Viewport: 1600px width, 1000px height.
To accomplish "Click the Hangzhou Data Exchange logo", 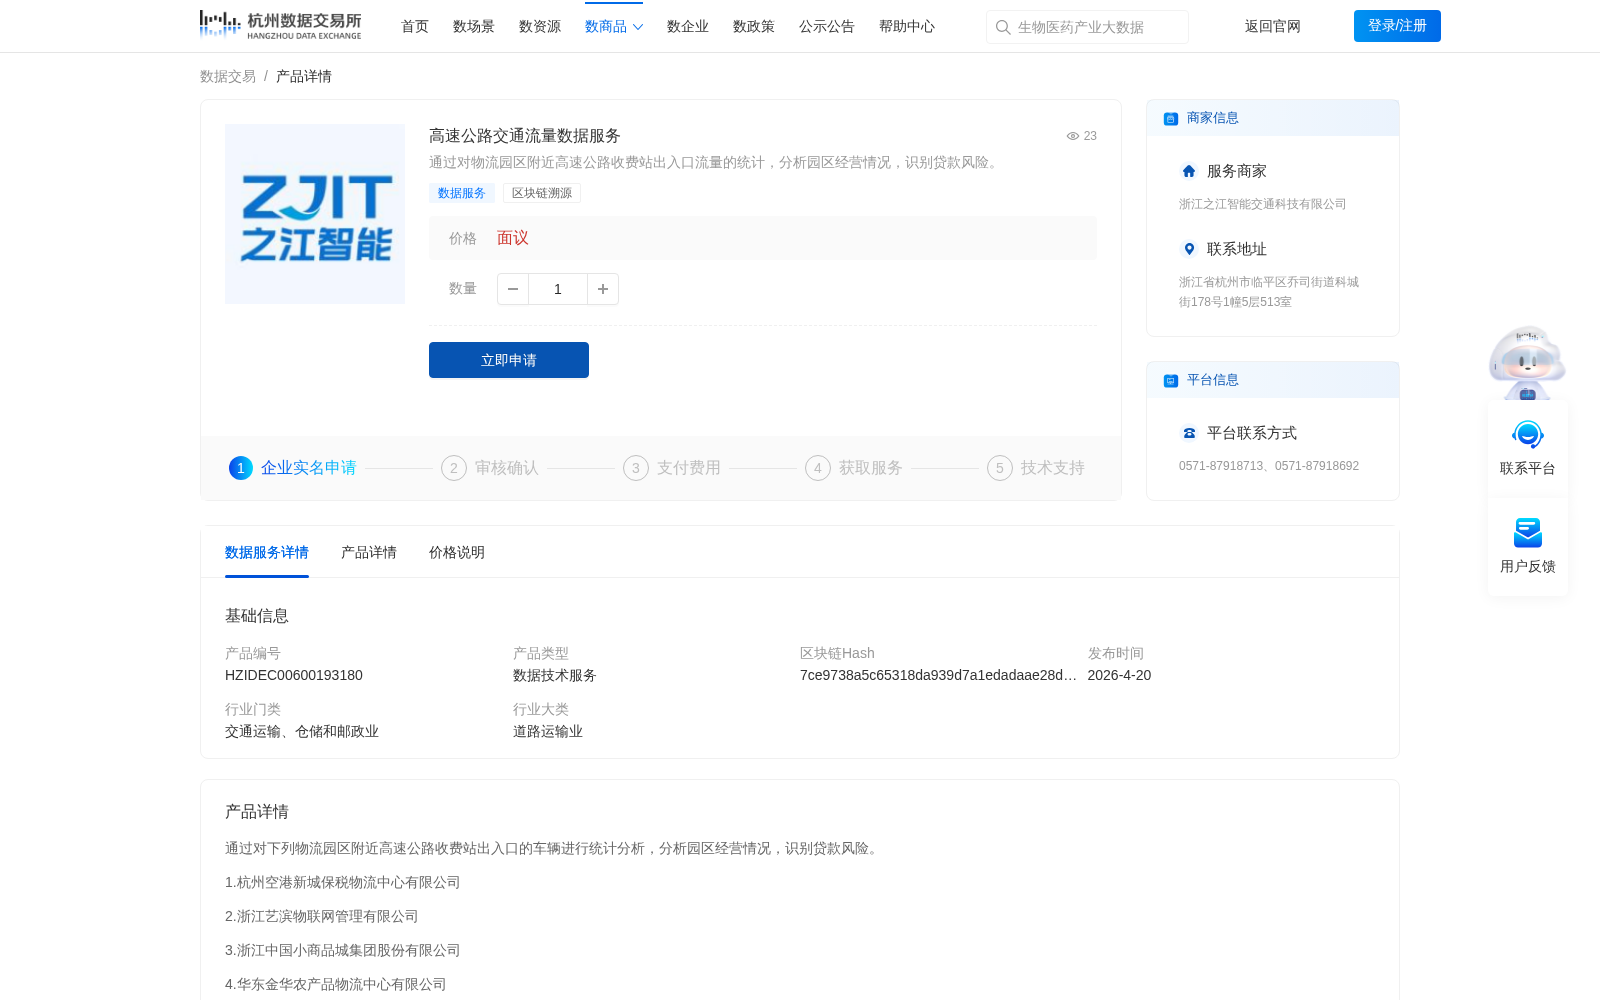I will 280,25.
